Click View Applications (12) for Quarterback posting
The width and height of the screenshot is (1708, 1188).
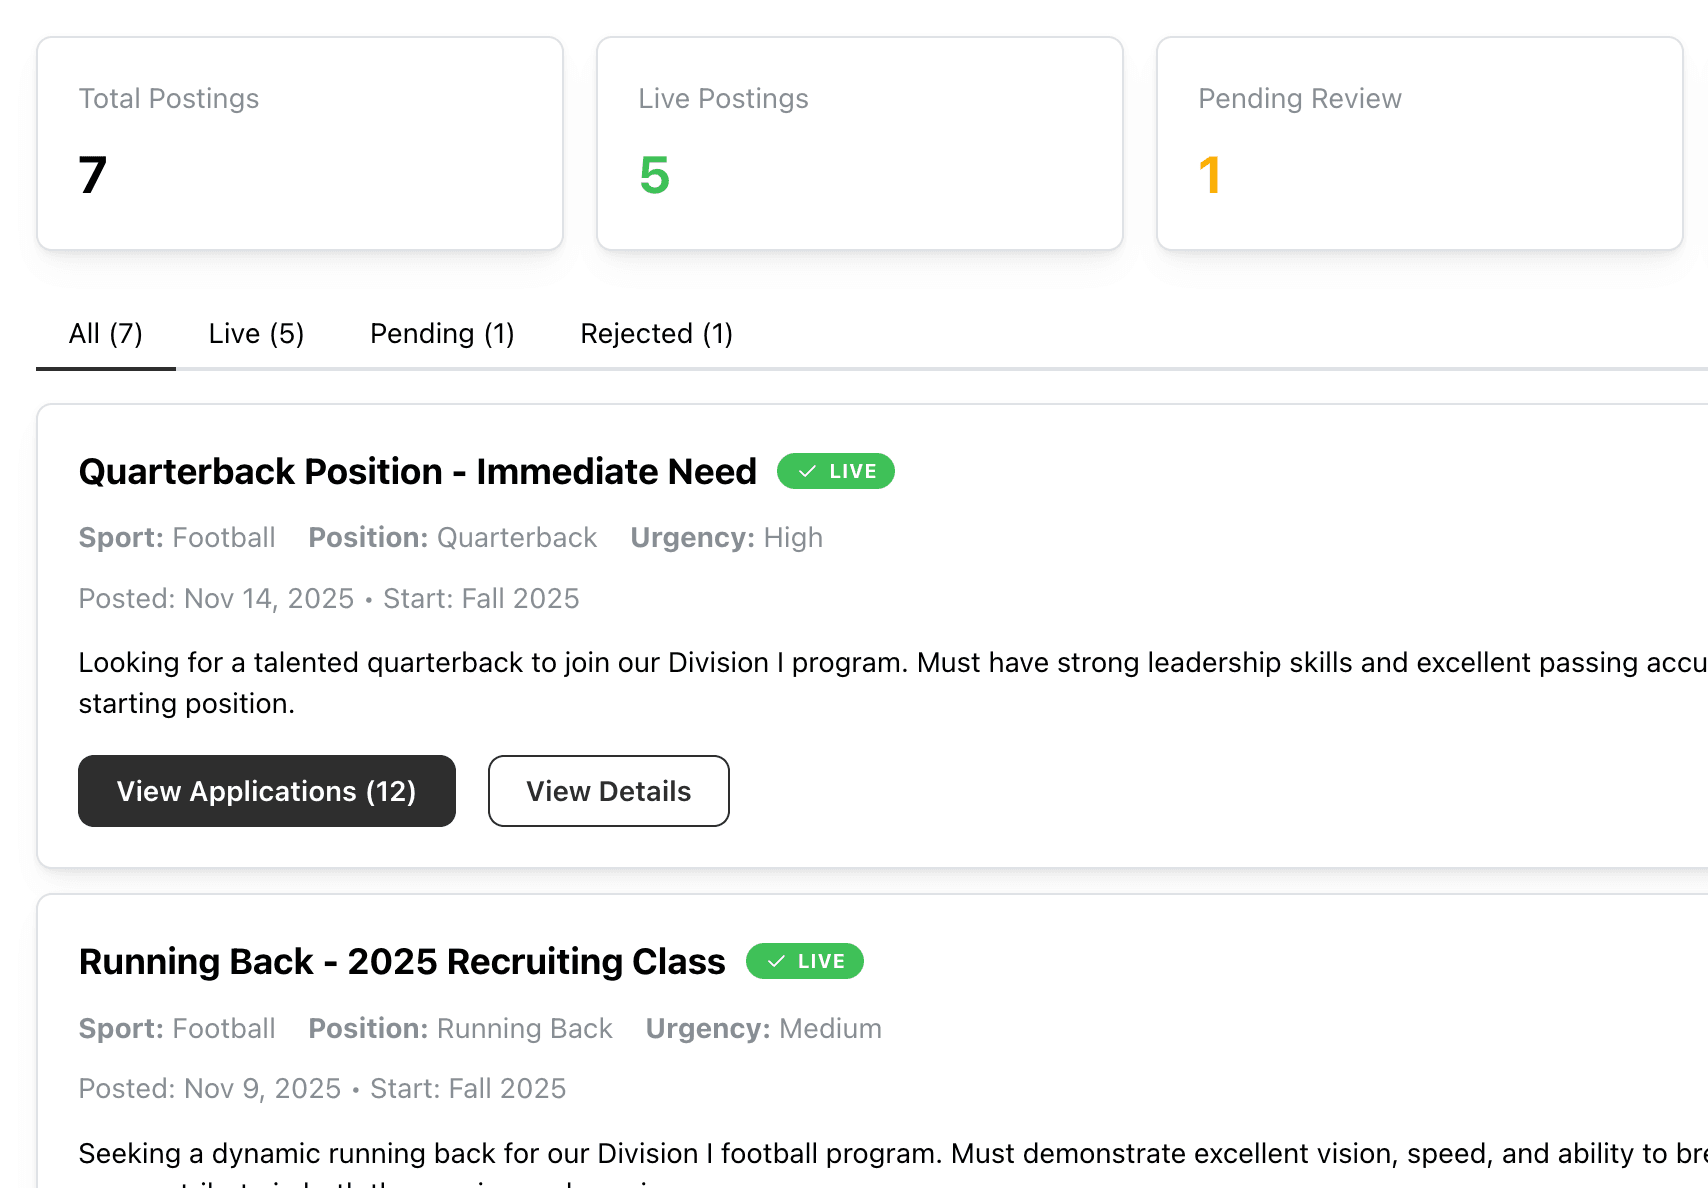click(x=266, y=791)
